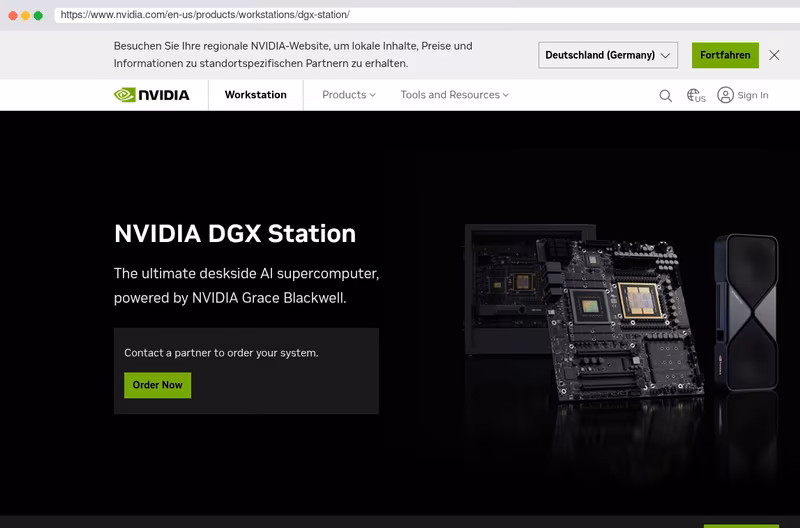The image size is (800, 528).
Task: Open the site search magnifier icon
Action: (665, 95)
